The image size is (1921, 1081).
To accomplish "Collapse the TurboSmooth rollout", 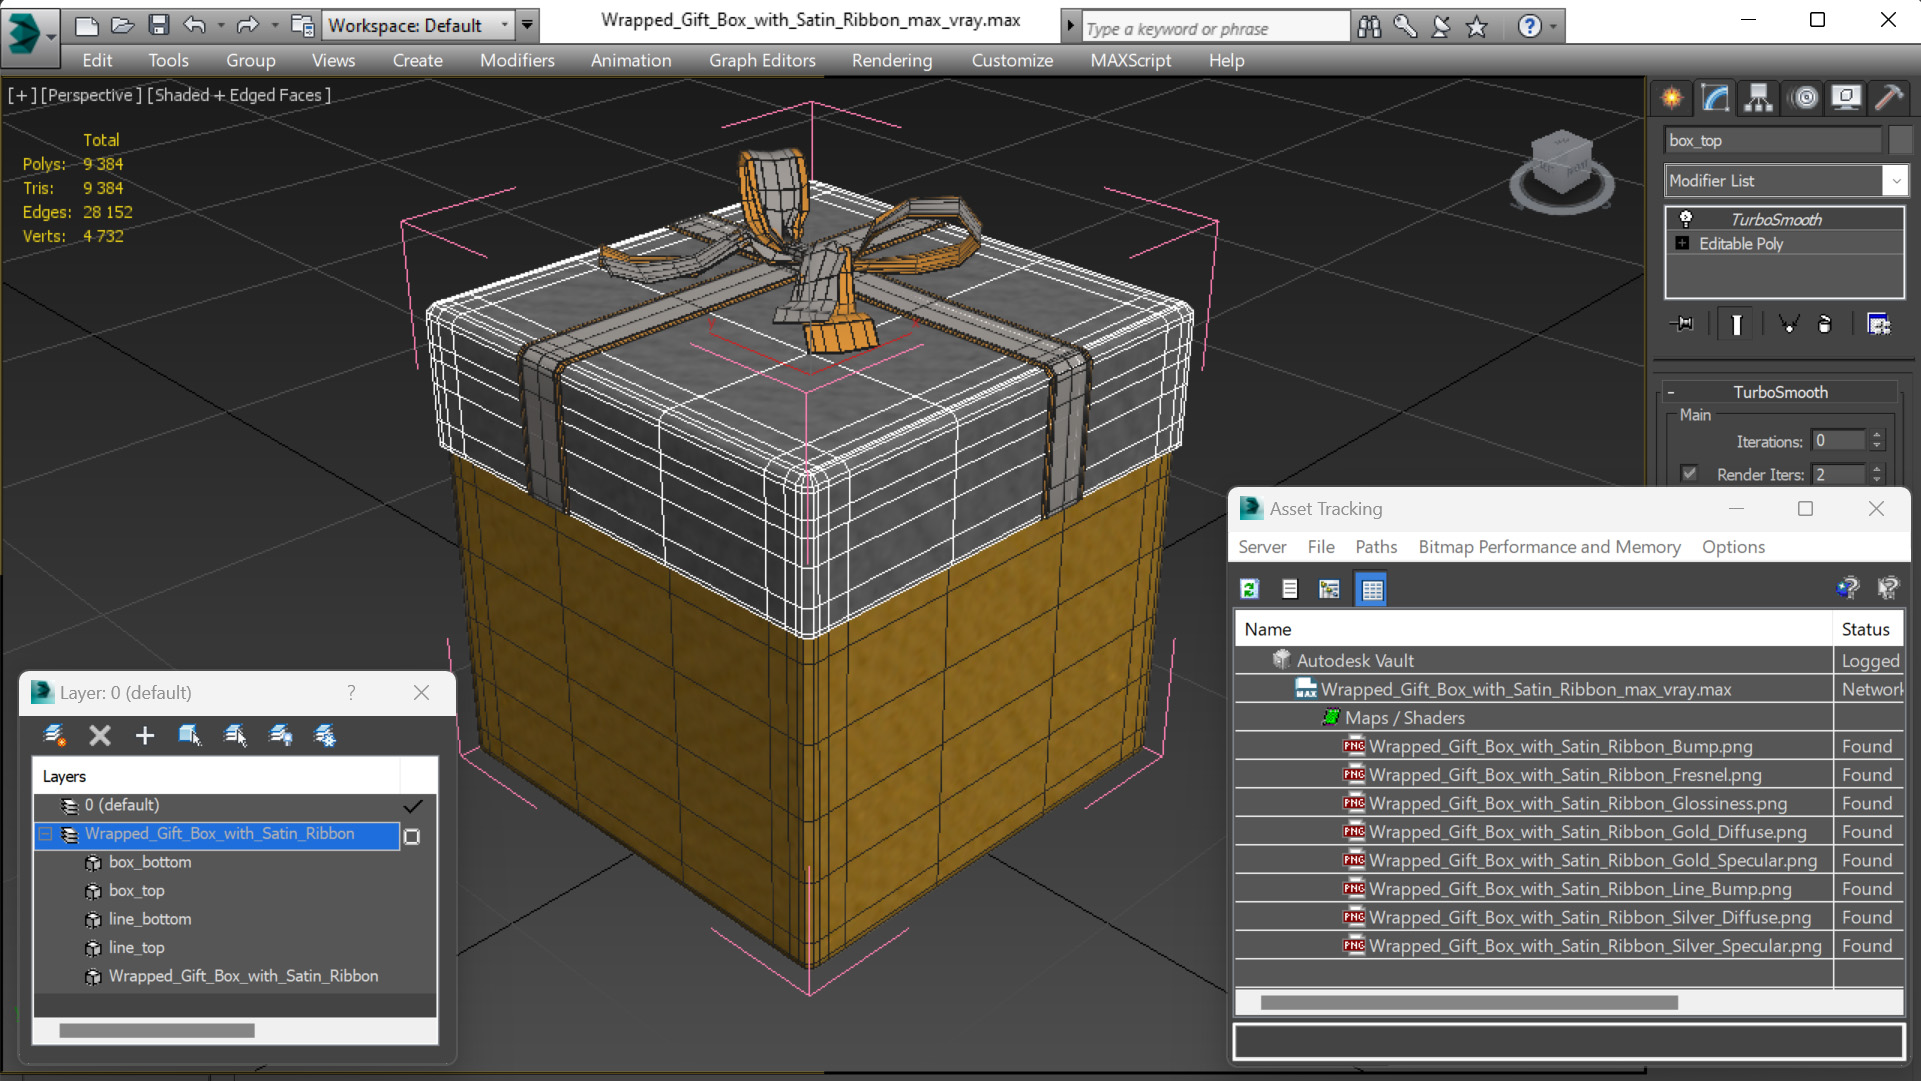I will click(1671, 392).
